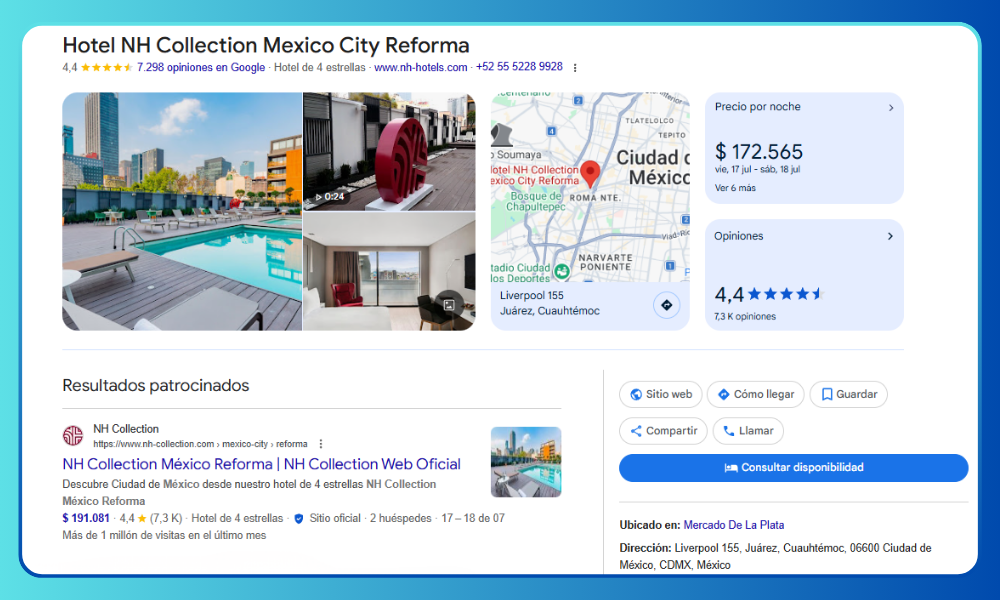Open the hotel room photo with red chair
The height and width of the screenshot is (600, 1000).
pyautogui.click(x=389, y=272)
